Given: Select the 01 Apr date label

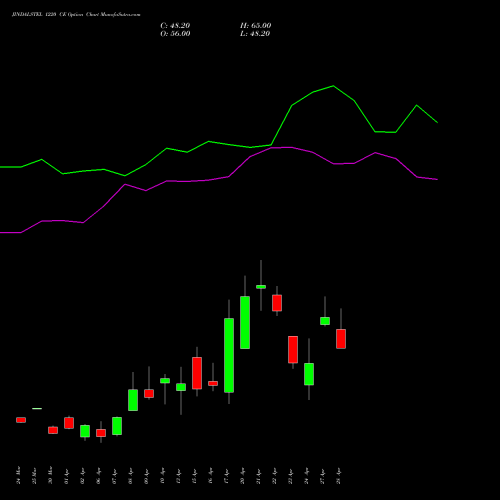Looking at the screenshot, I should [x=66, y=476].
